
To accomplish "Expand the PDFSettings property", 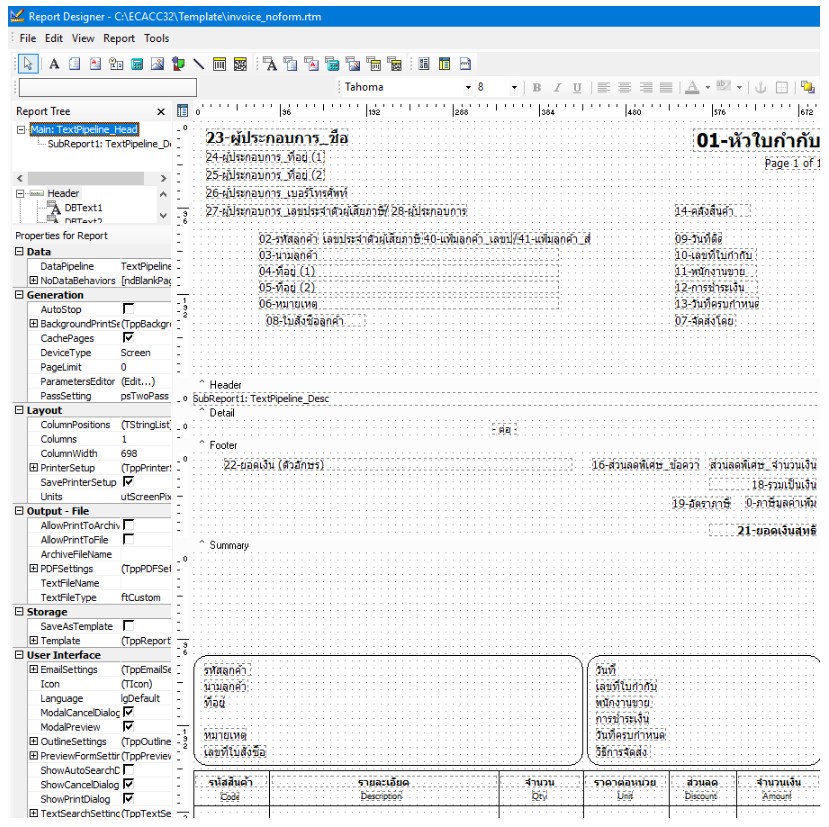I will click(x=33, y=568).
